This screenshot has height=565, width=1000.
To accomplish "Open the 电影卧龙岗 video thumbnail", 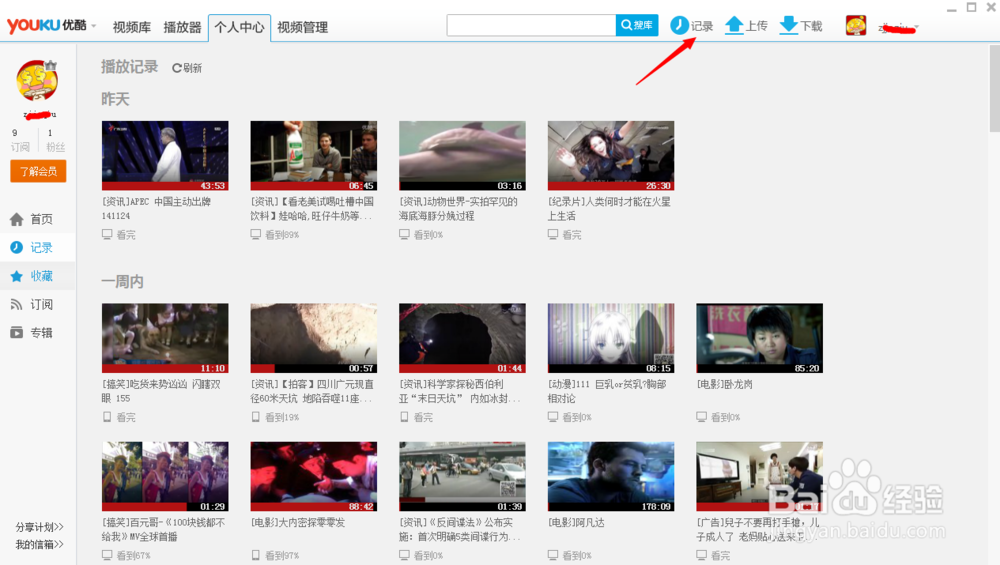I will pos(760,338).
